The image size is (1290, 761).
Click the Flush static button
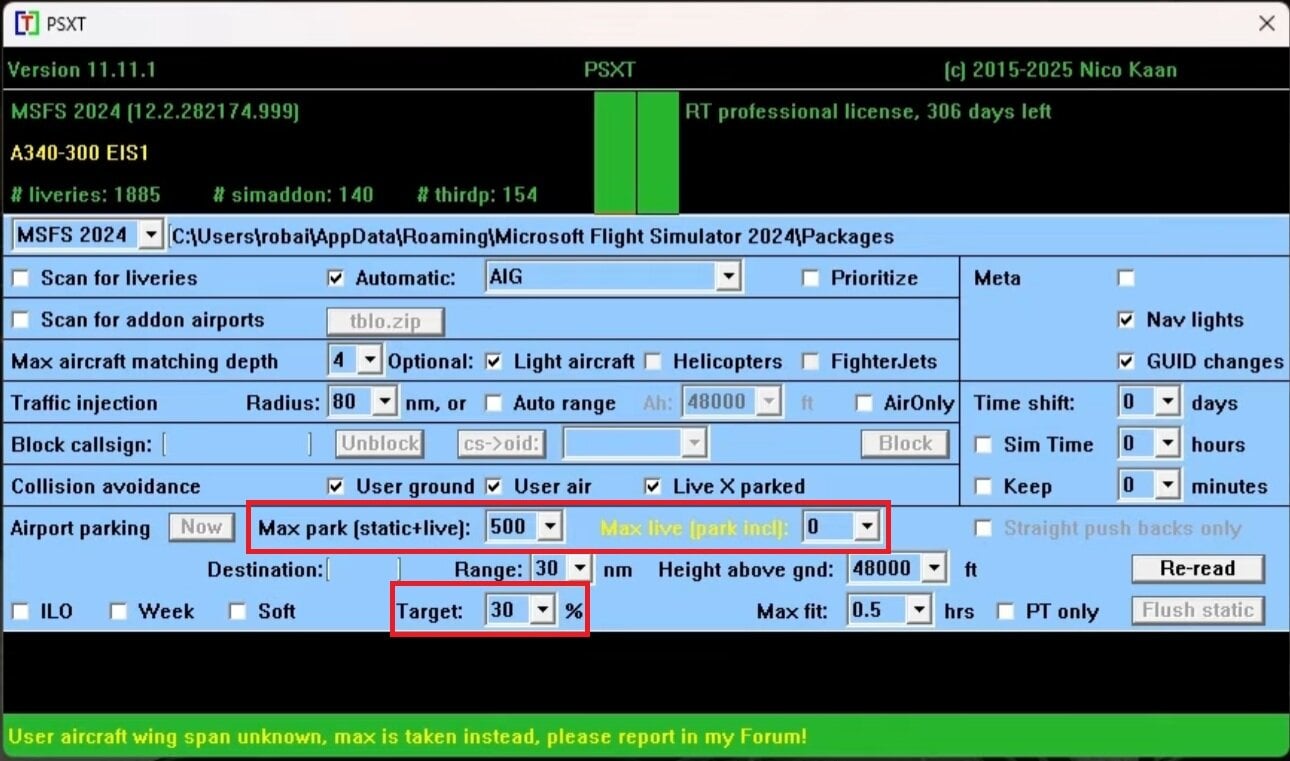[1197, 610]
